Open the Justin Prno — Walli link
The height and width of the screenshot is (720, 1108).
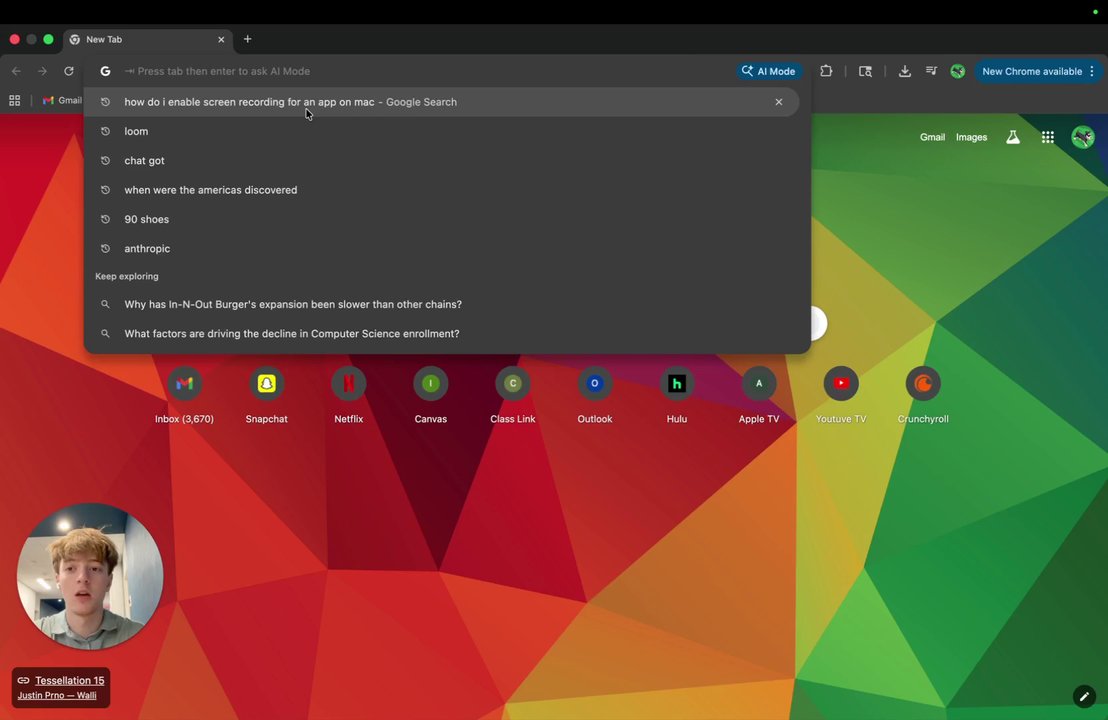point(57,695)
